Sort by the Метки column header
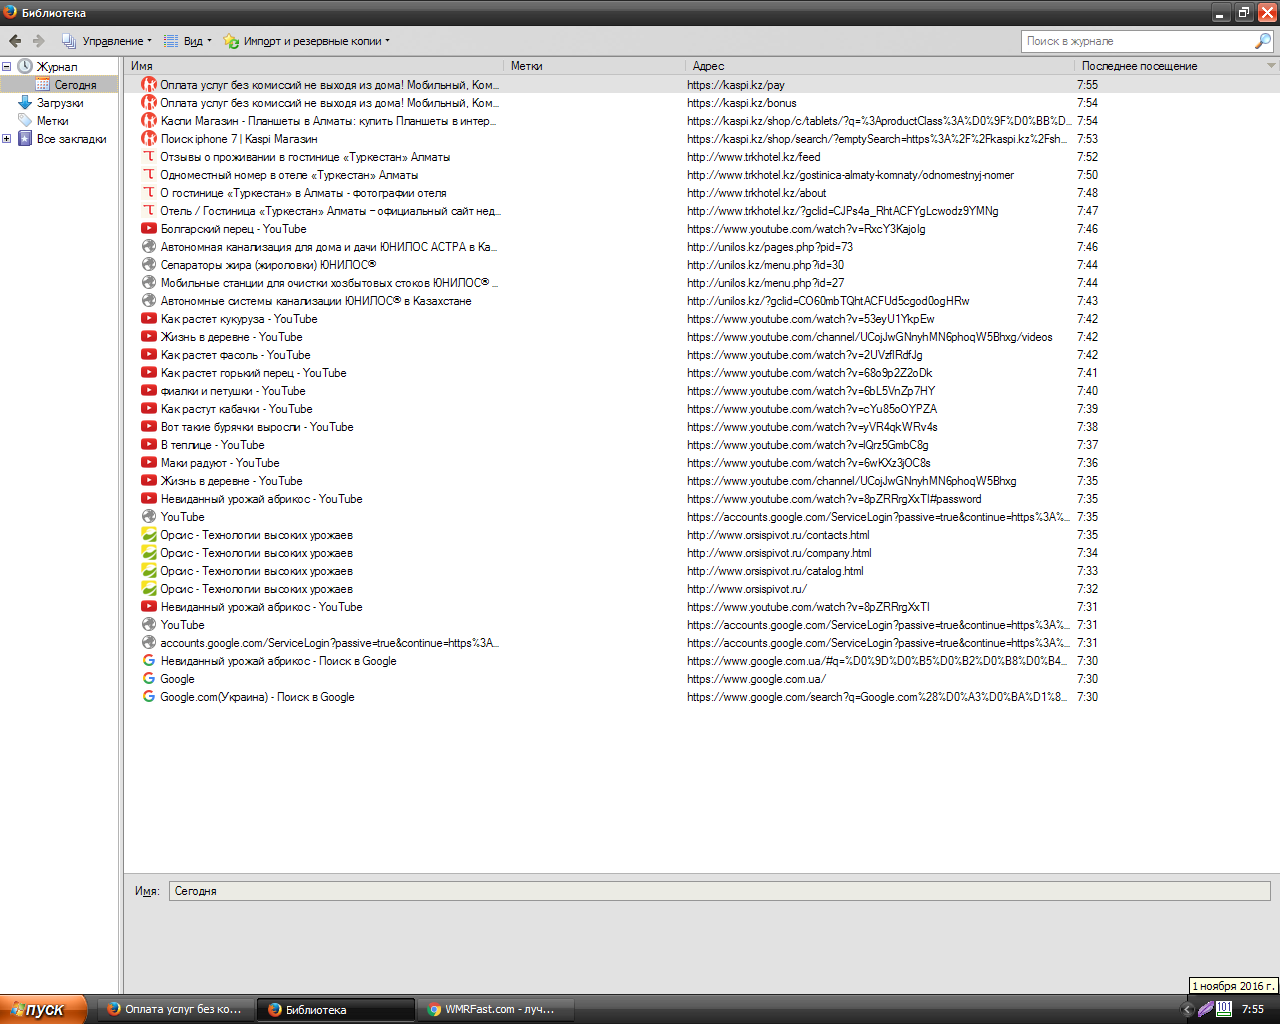The width and height of the screenshot is (1280, 1024). pyautogui.click(x=595, y=66)
